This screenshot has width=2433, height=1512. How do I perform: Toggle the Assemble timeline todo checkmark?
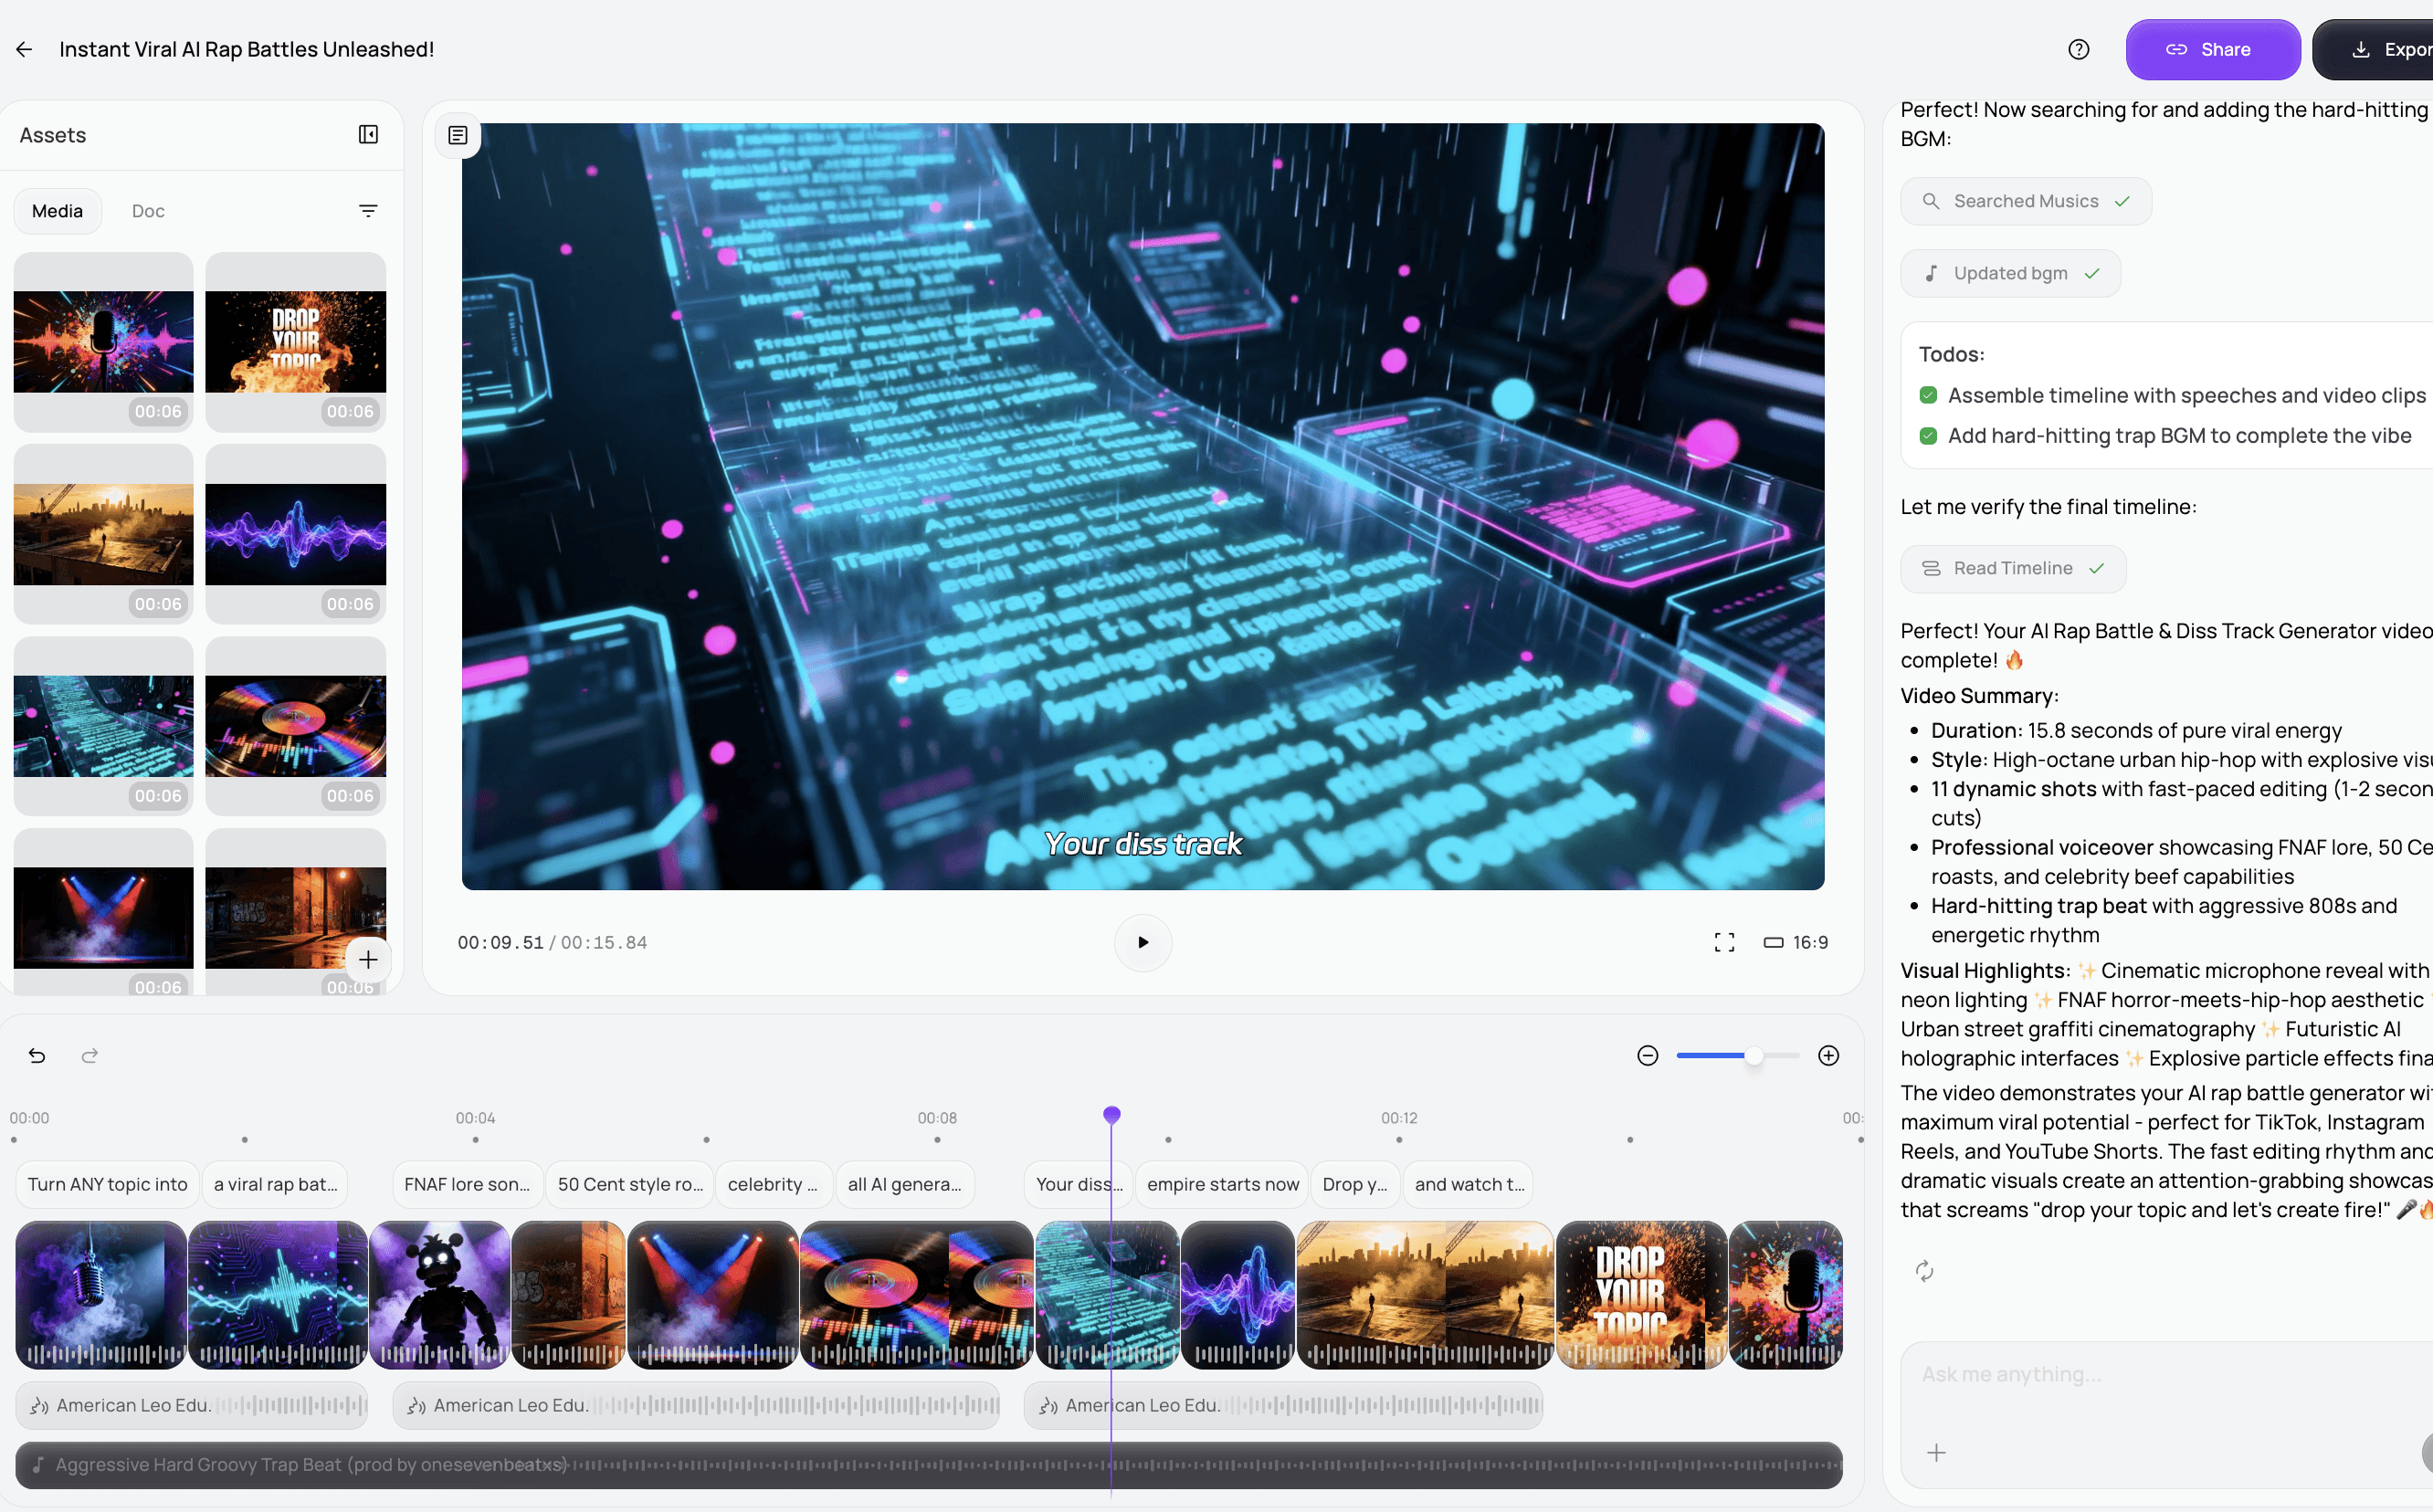coord(1927,395)
